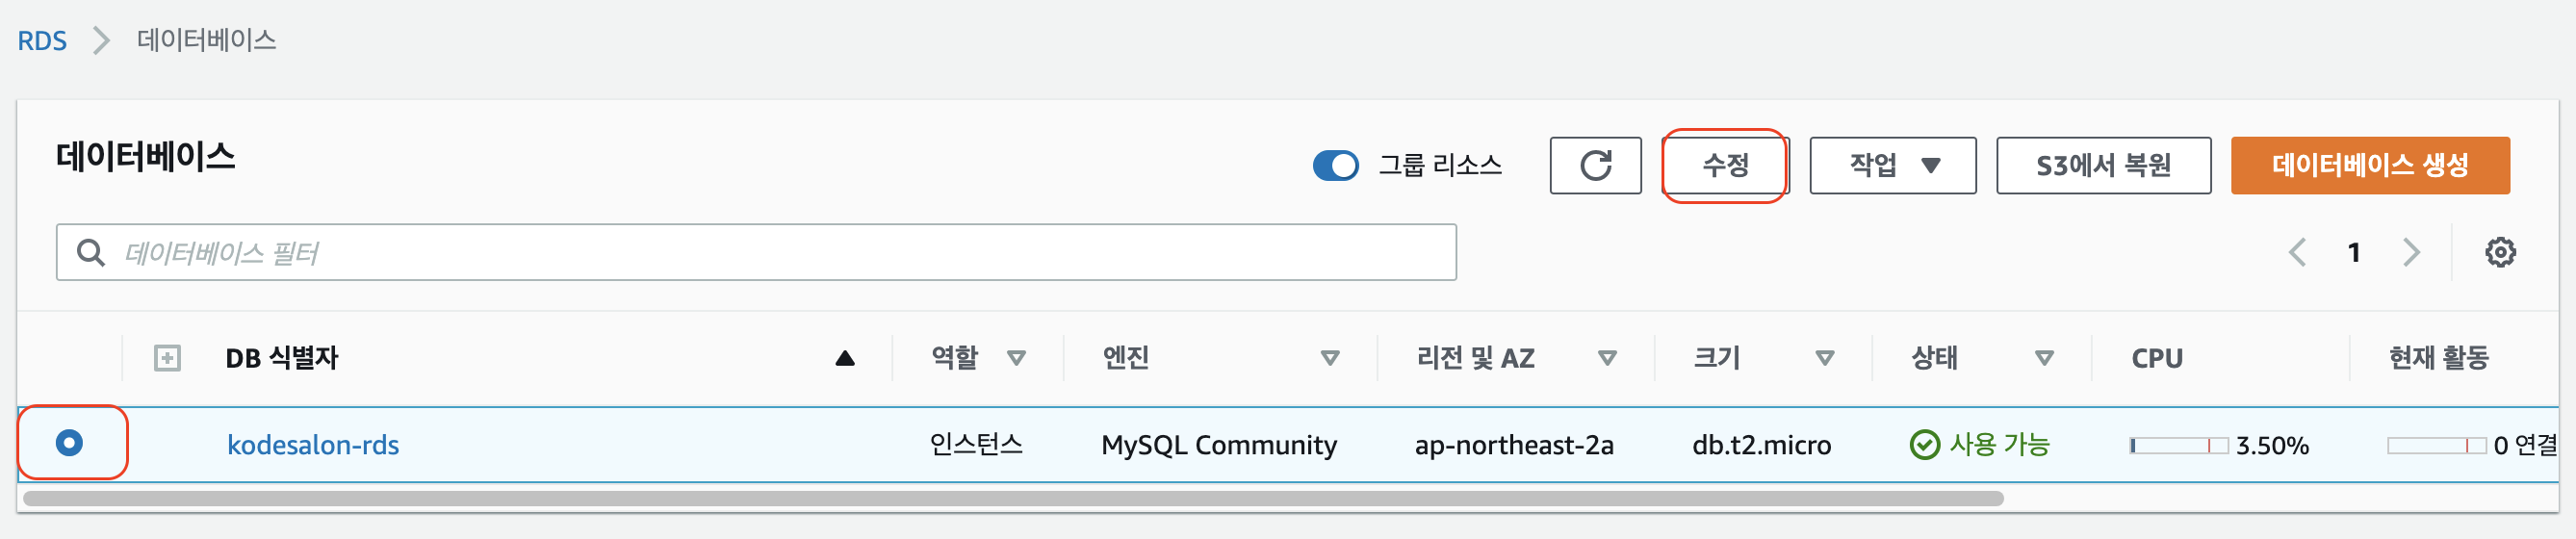Click the 데이터베이스 생성 button
Image resolution: width=2576 pixels, height=539 pixels.
point(2369,165)
